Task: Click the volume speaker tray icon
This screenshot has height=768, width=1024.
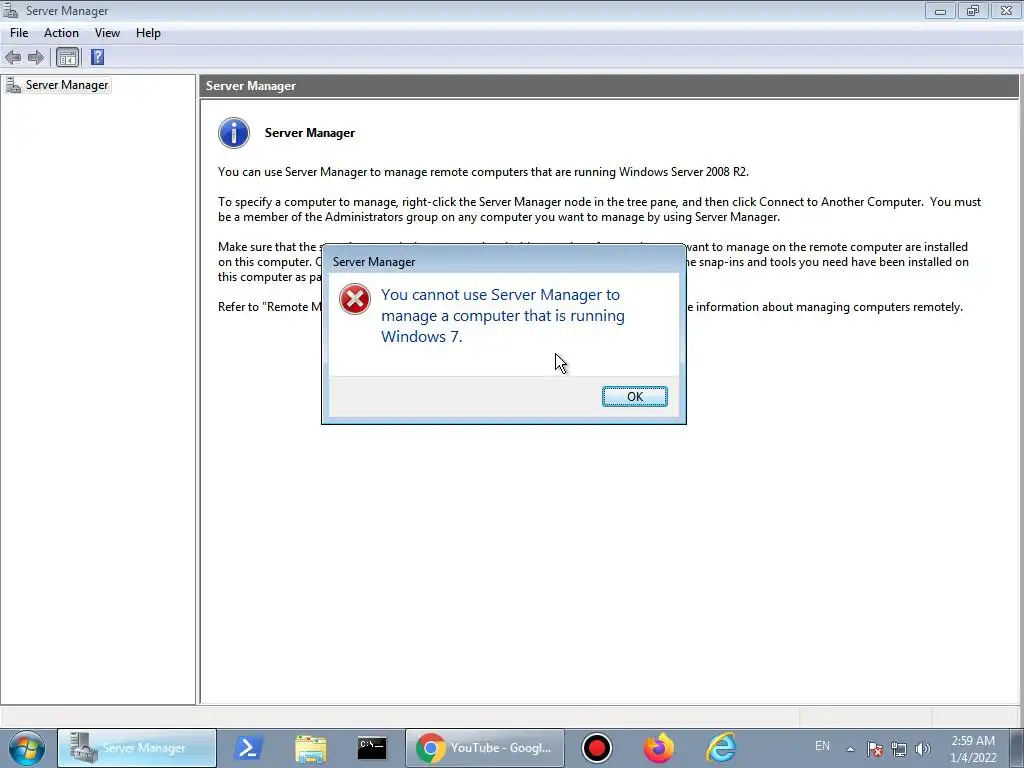Action: coord(923,749)
